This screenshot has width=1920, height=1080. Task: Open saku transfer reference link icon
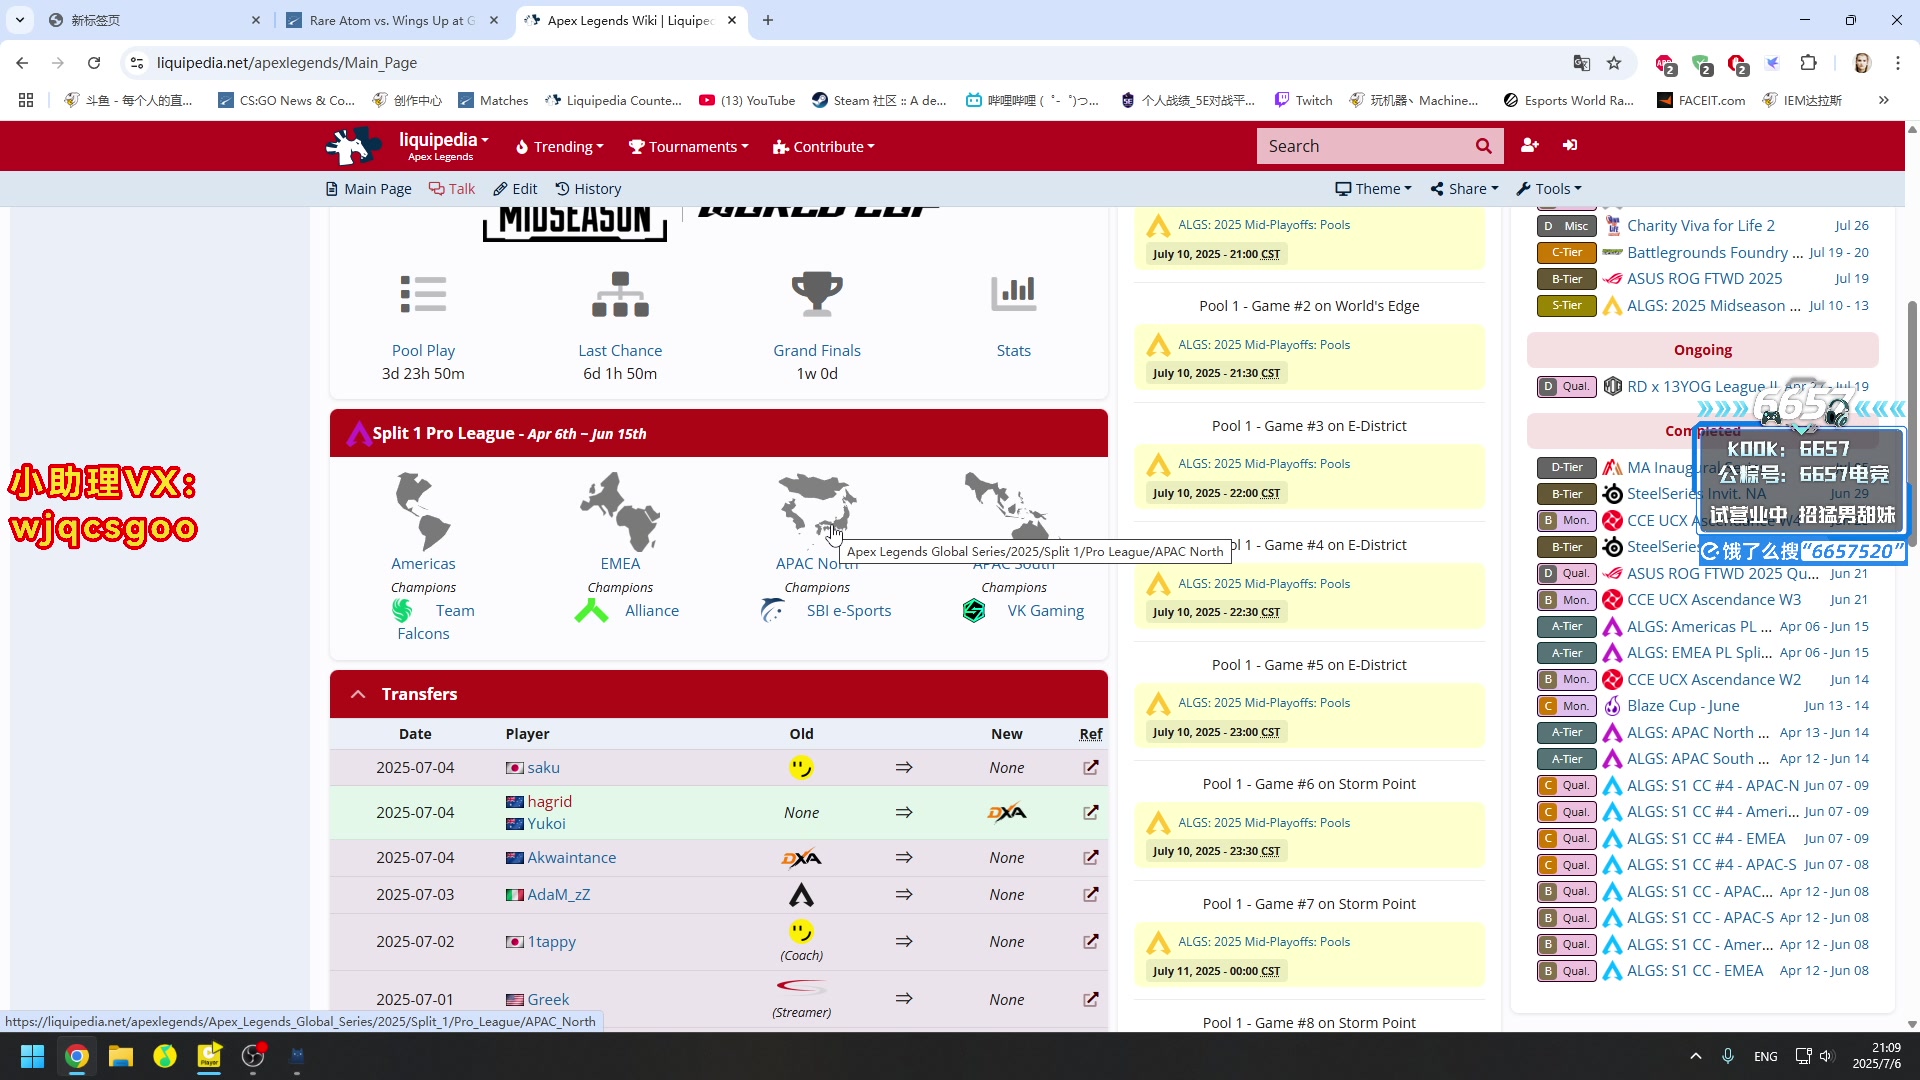1091,768
